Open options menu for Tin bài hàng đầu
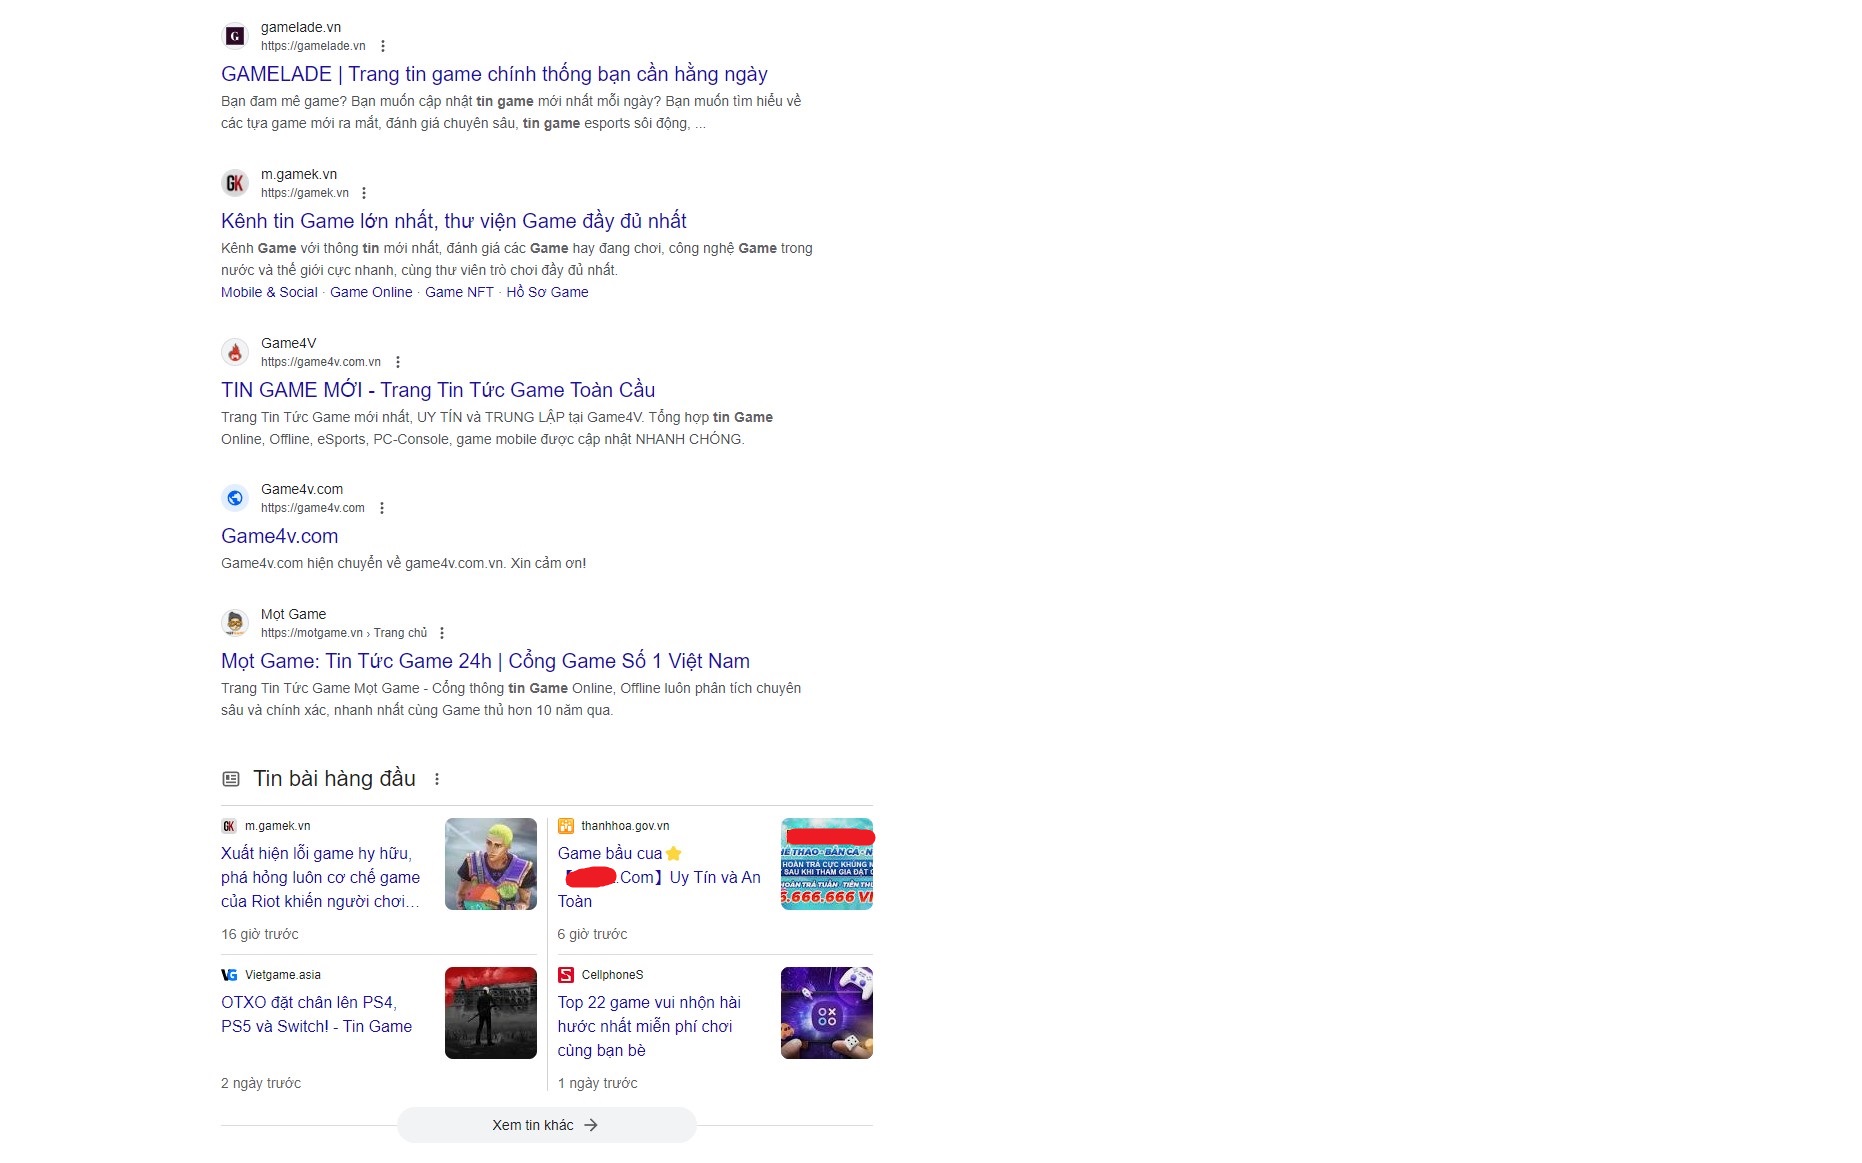Screen dimensions: 1862x1163 pos(437,779)
